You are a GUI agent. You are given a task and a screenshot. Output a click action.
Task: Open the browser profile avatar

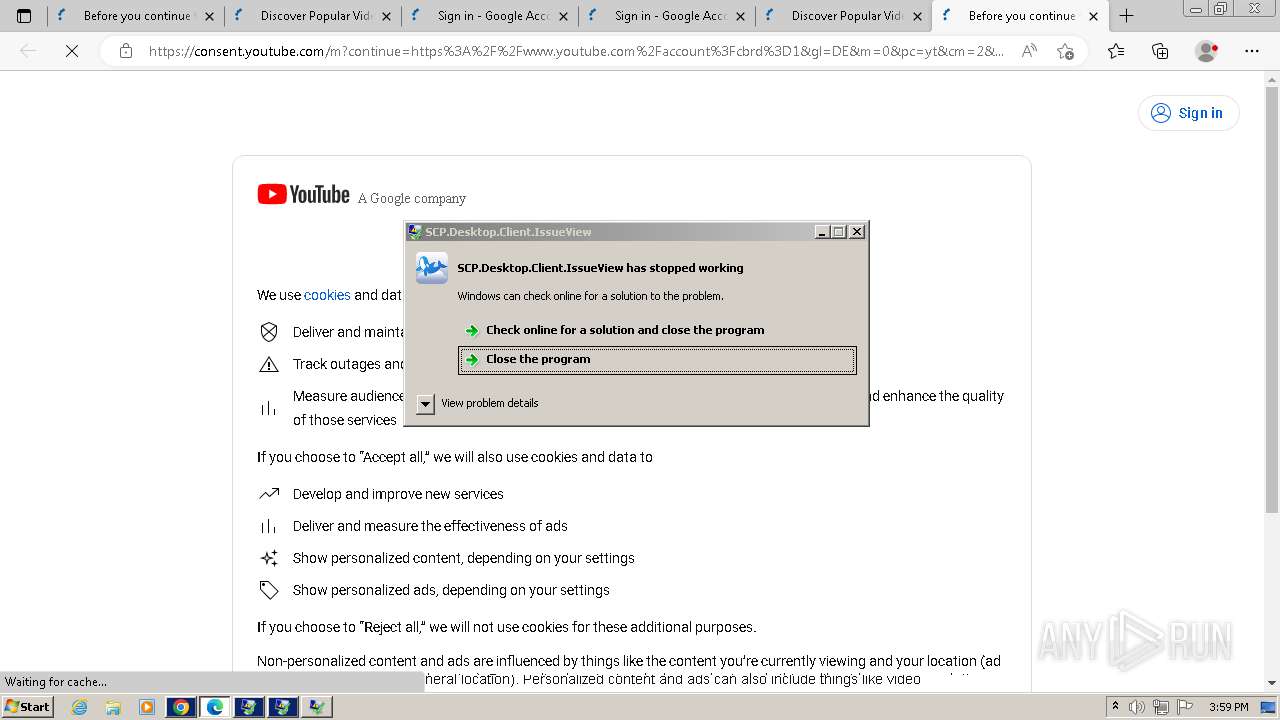(1207, 51)
